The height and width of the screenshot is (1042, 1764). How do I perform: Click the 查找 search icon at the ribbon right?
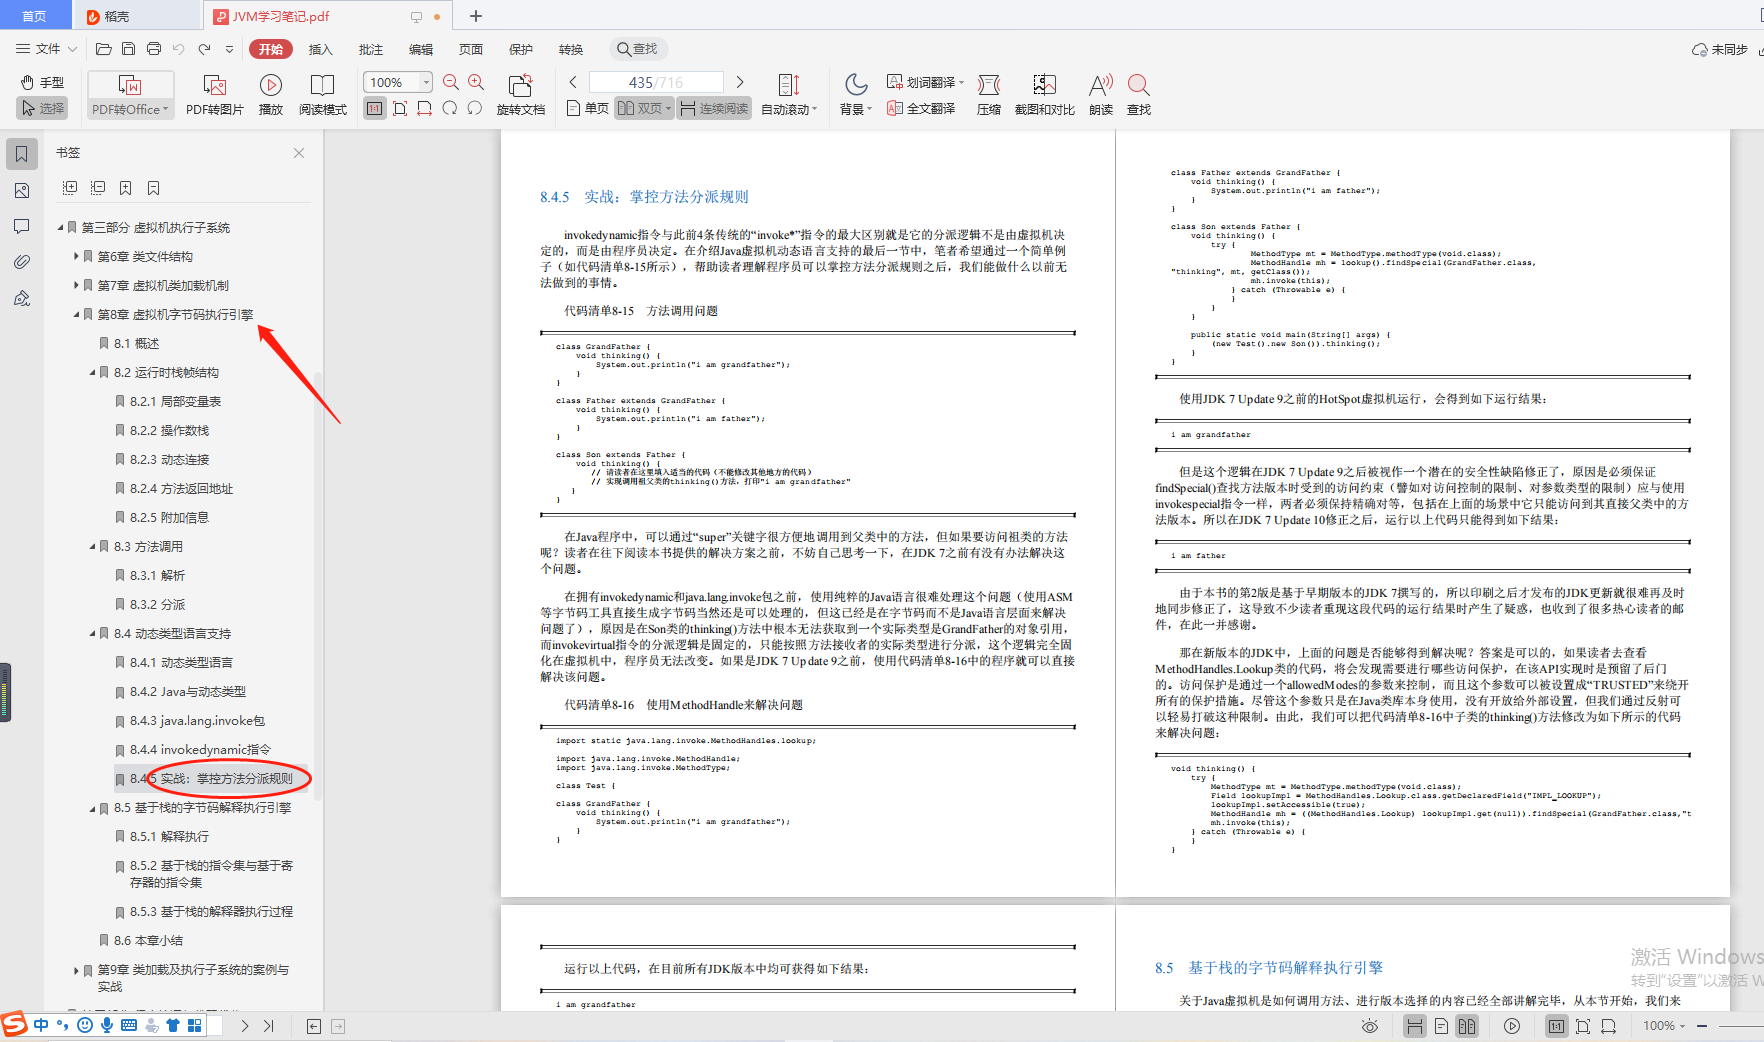1139,95
